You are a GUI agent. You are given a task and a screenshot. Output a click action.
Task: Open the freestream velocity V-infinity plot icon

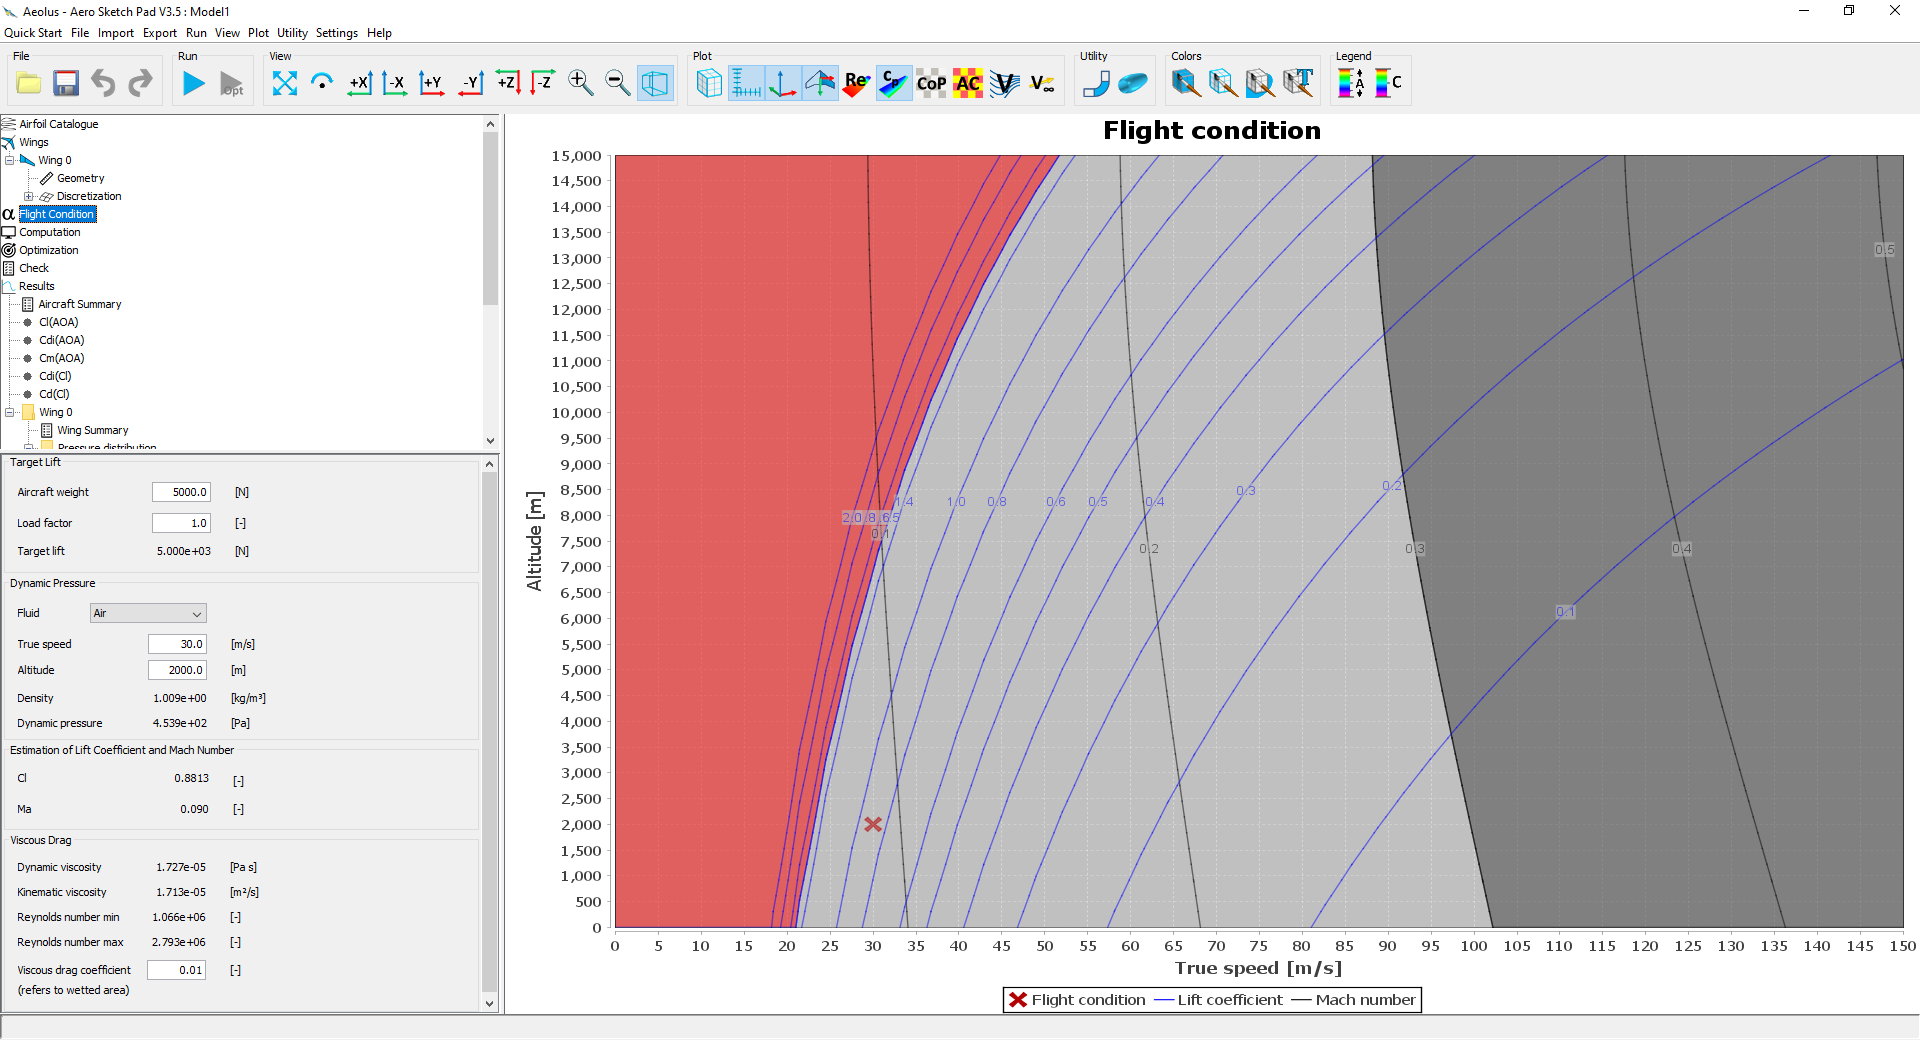[1043, 83]
